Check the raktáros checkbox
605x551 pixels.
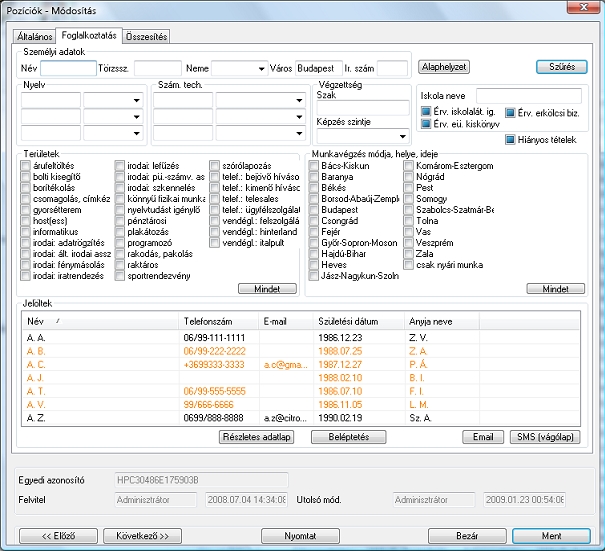click(x=120, y=265)
